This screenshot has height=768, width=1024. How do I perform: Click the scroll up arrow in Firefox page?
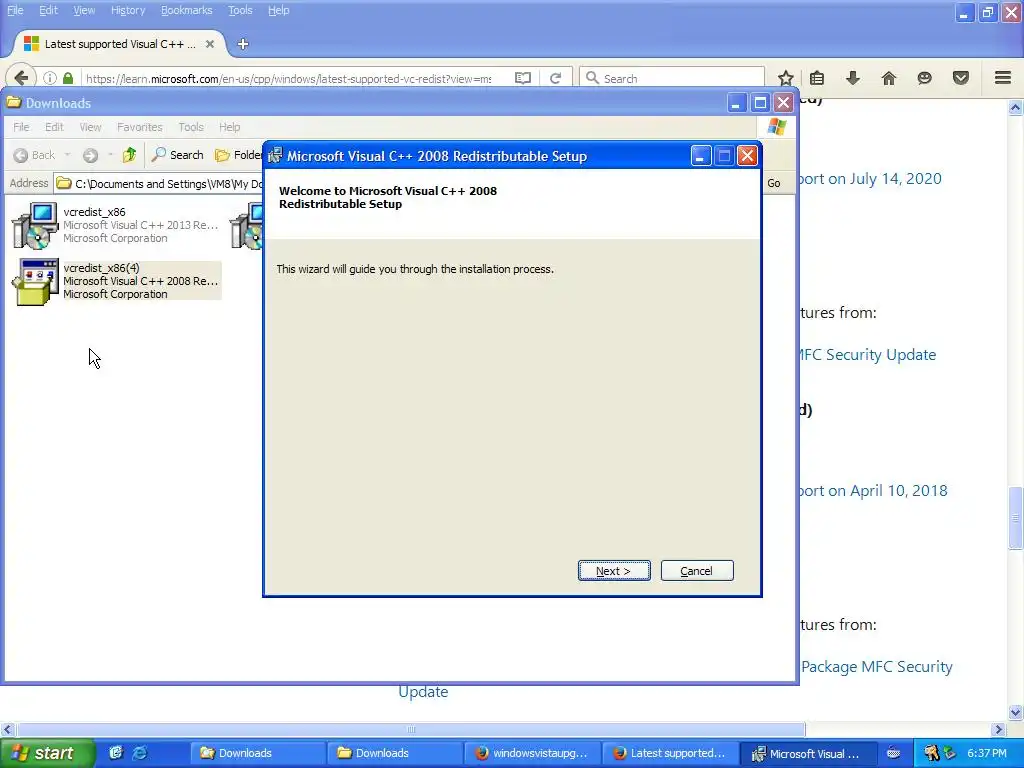click(x=1015, y=107)
